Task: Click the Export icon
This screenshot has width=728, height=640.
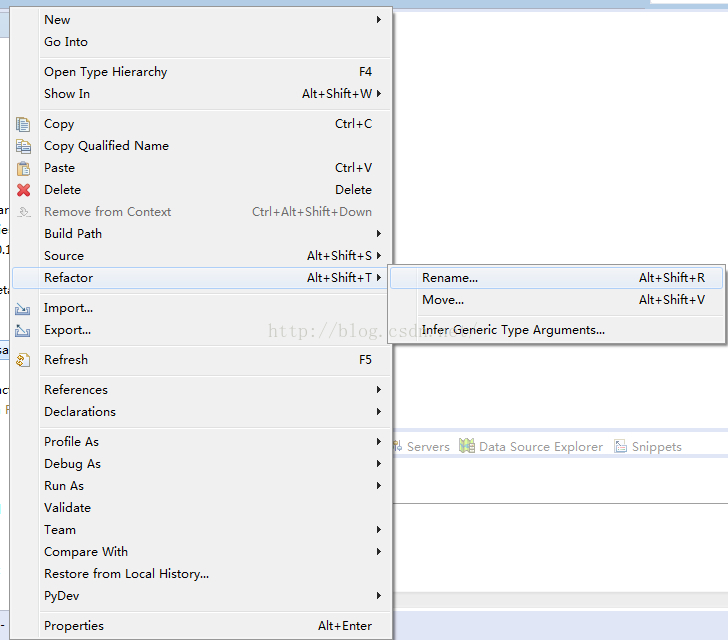Action: coord(22,331)
